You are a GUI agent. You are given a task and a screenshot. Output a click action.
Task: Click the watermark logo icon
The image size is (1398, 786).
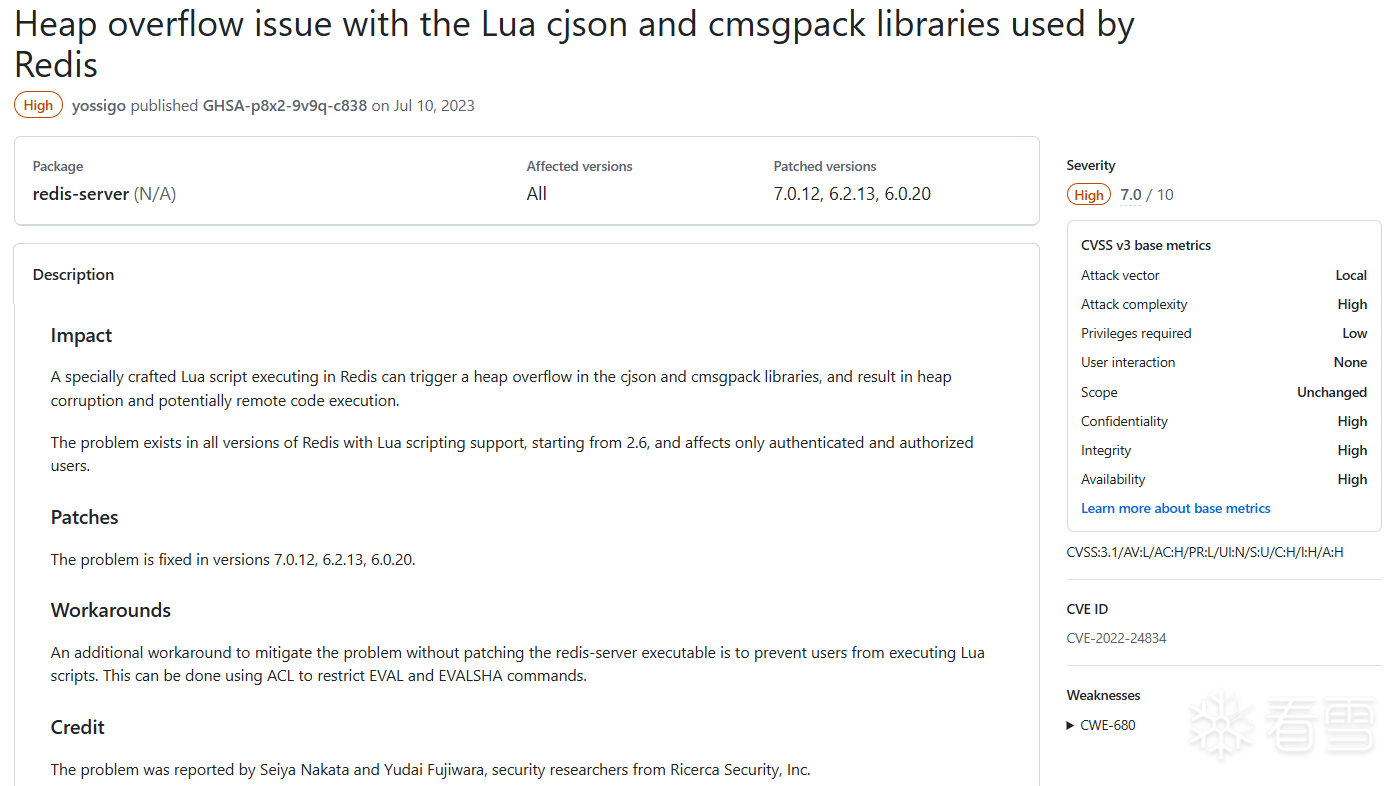[x=1220, y=723]
